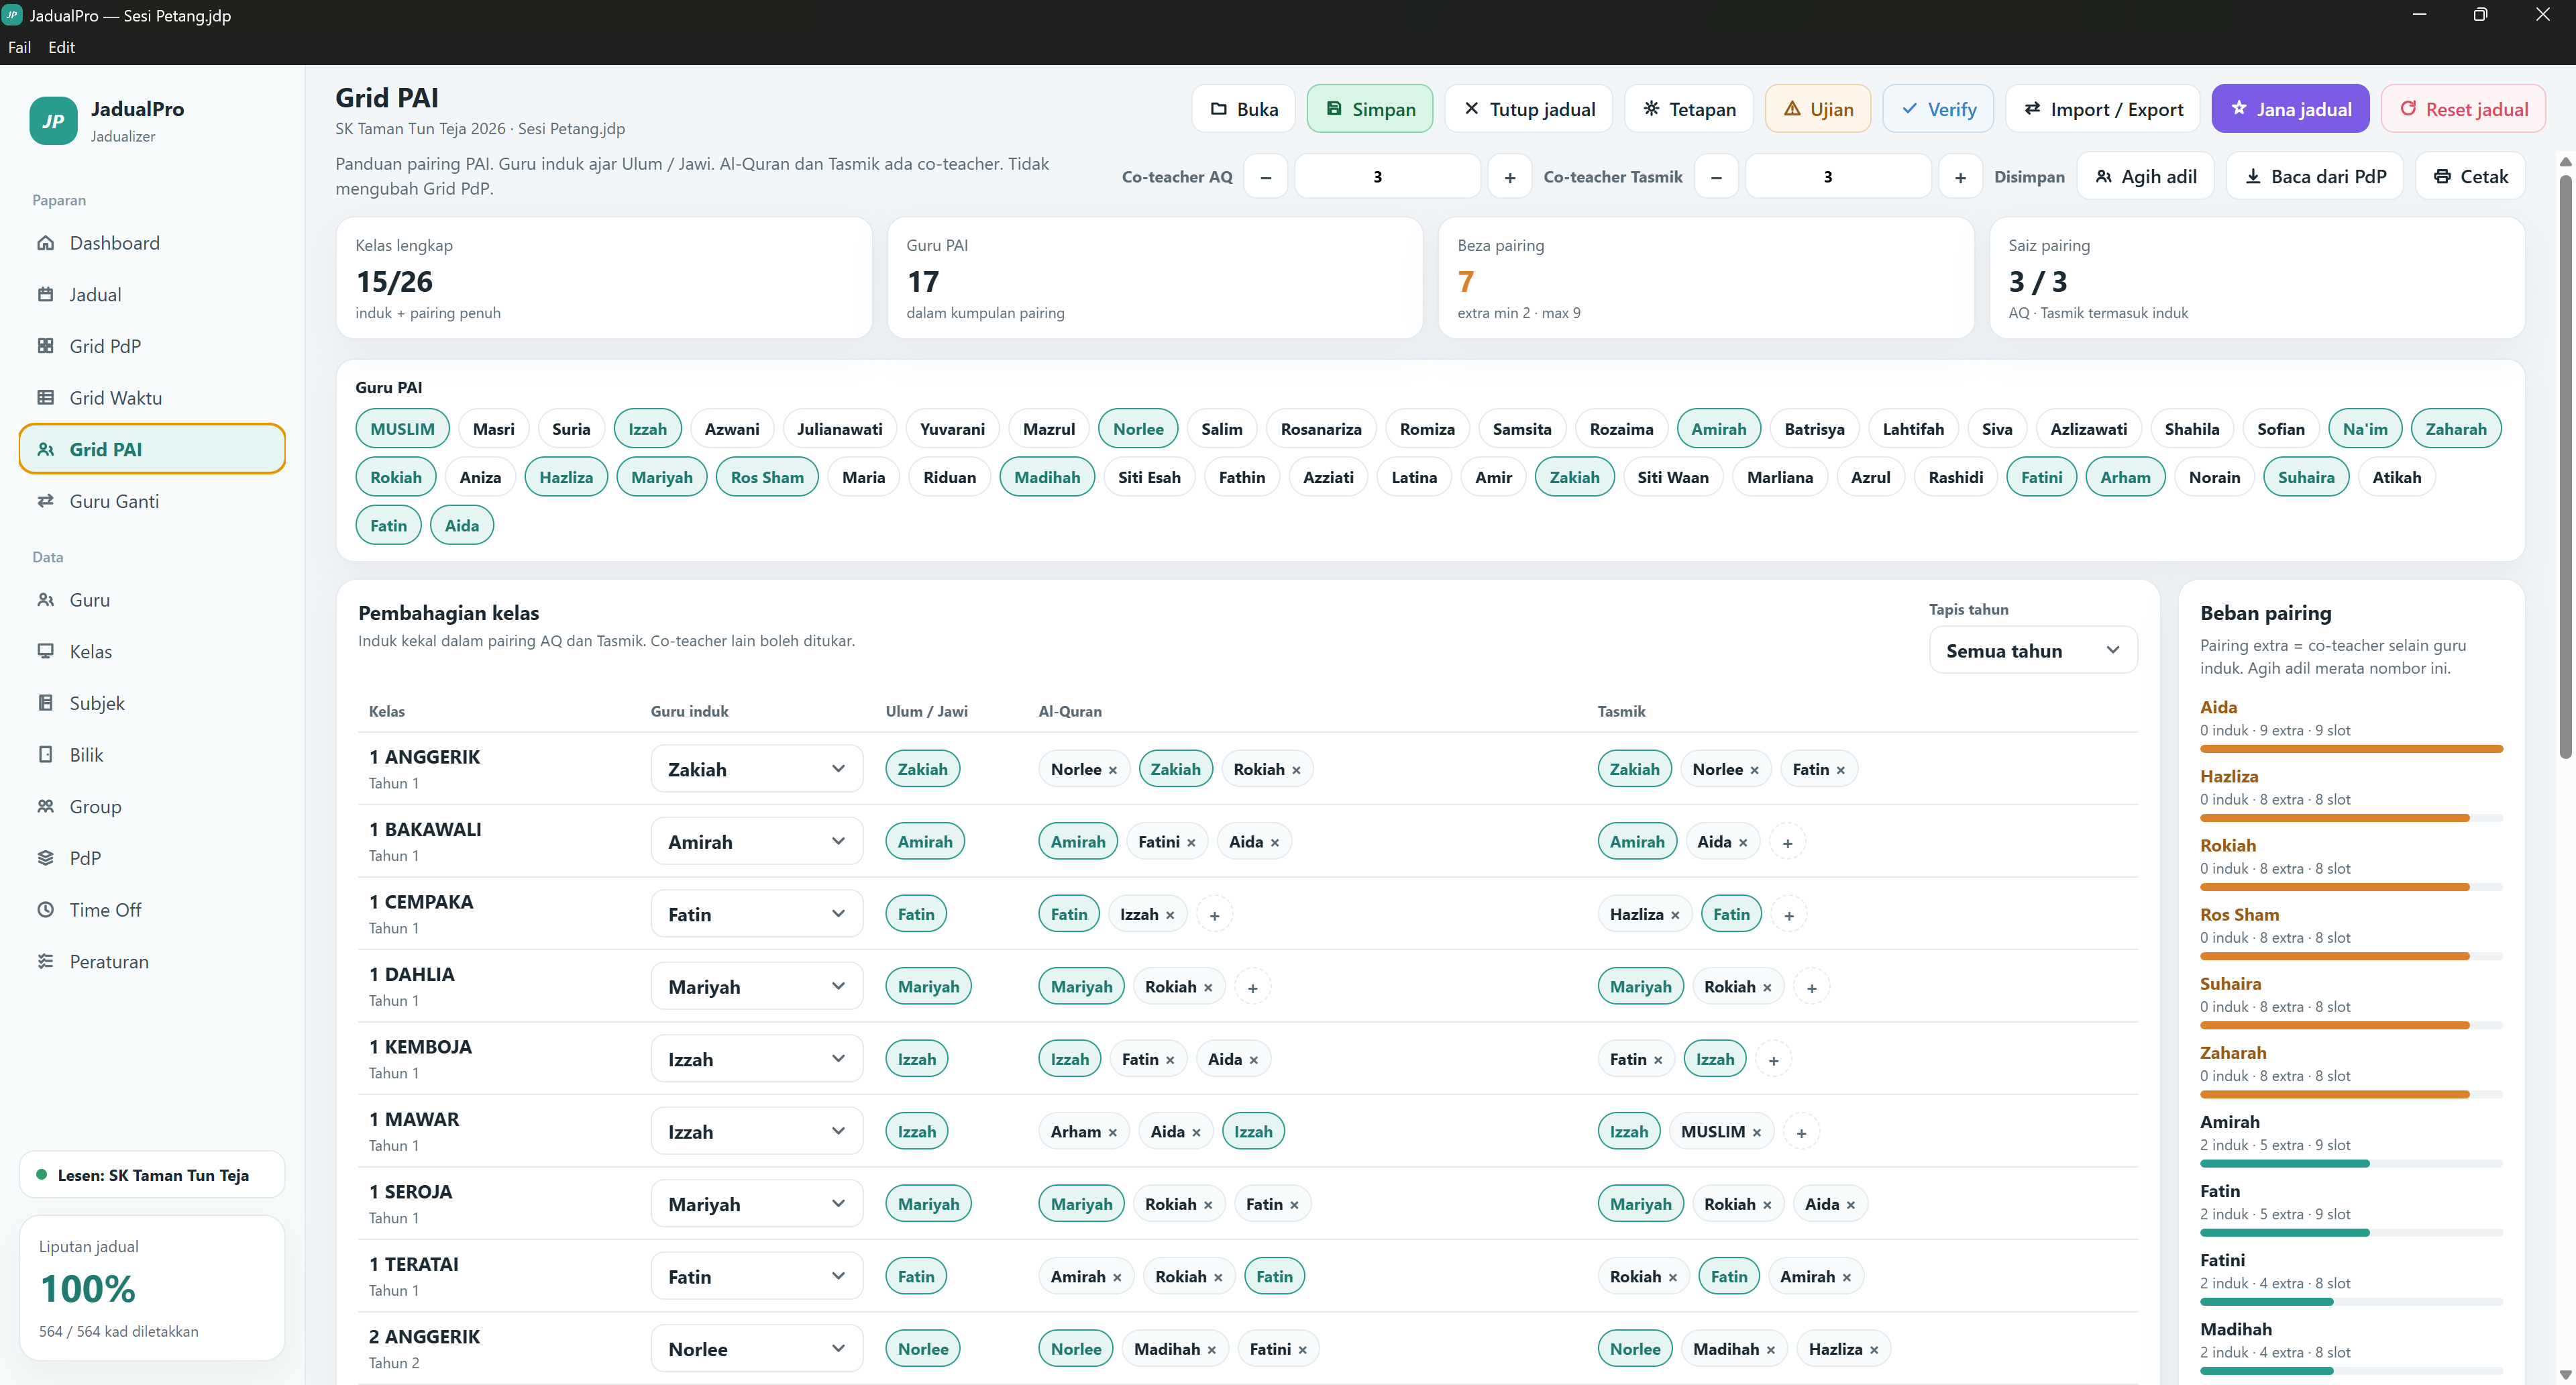
Task: Toggle the Yuvarani teacher chip
Action: coord(952,429)
